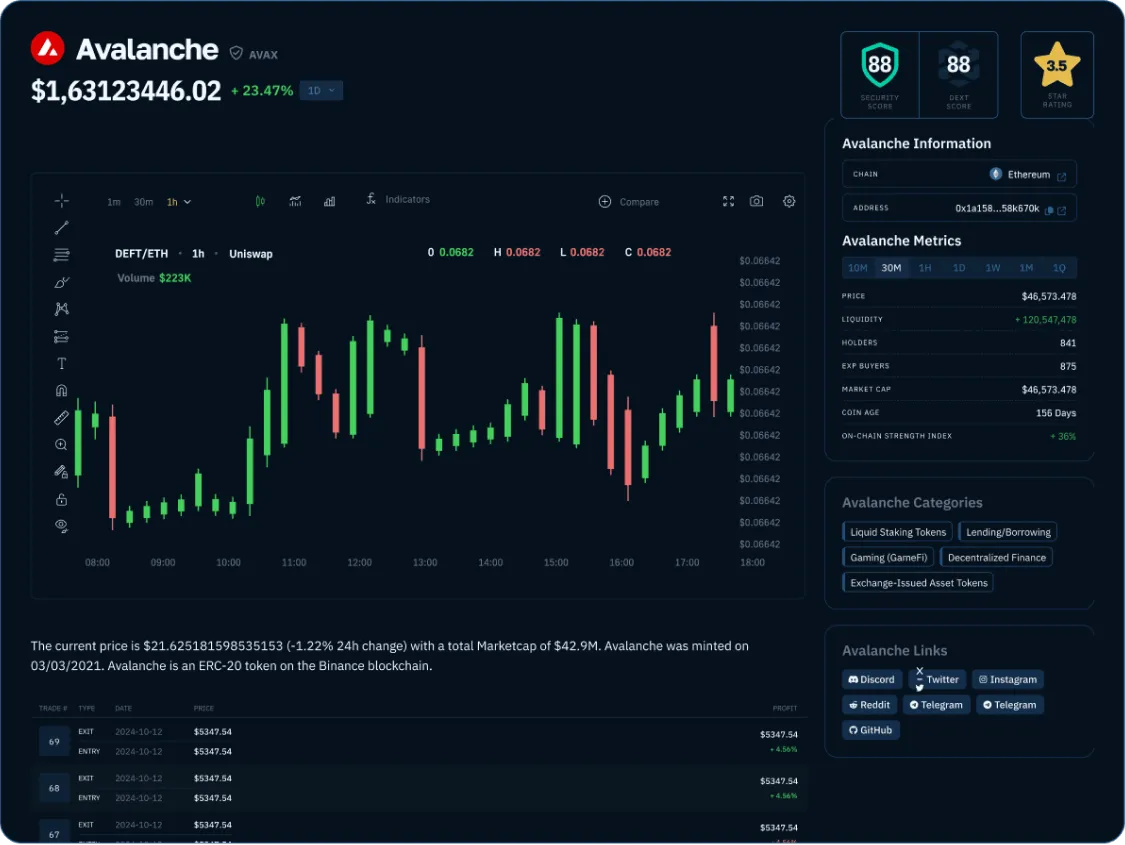Click the Exp Buyers value 875
The width and height of the screenshot is (1125, 845).
(x=1068, y=367)
